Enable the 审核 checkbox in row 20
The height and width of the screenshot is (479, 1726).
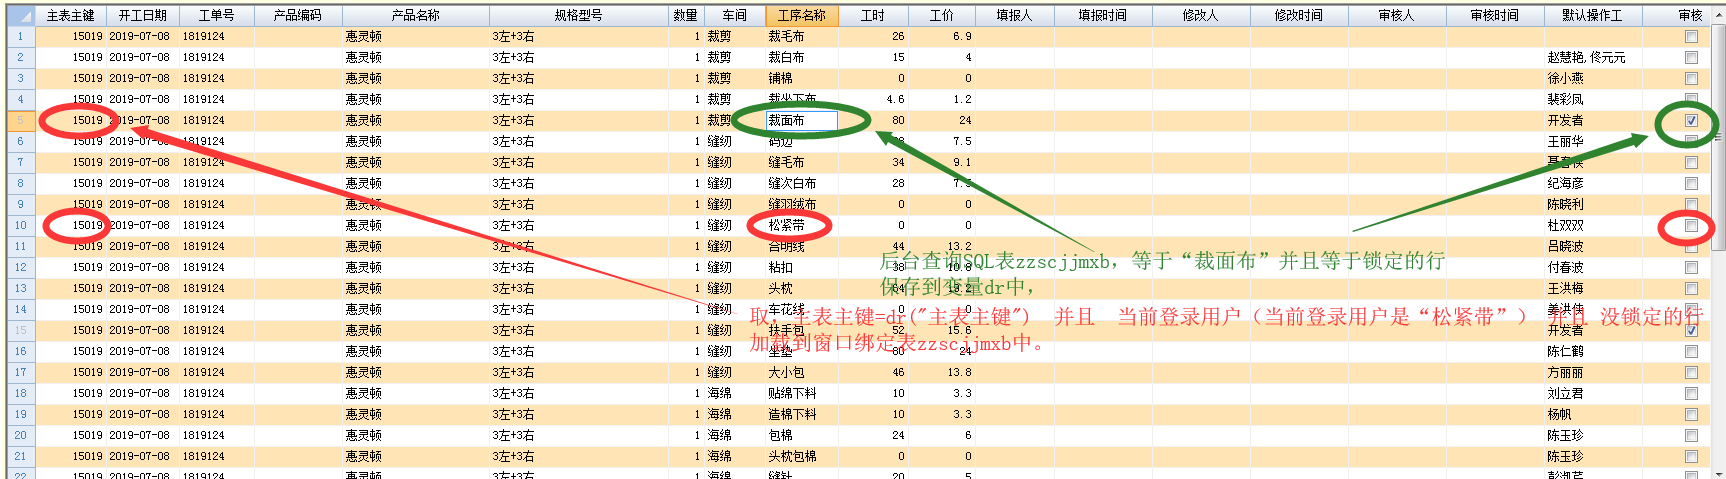[1691, 435]
